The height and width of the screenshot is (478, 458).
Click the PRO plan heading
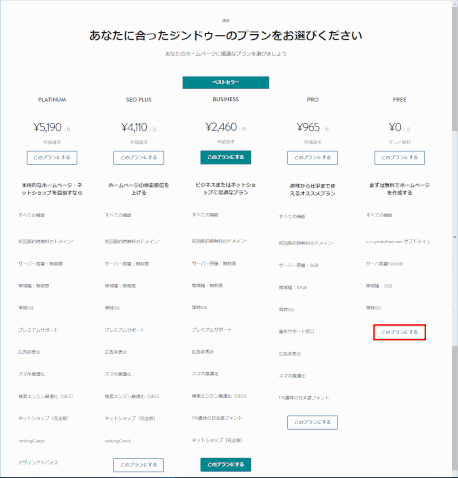(312, 100)
